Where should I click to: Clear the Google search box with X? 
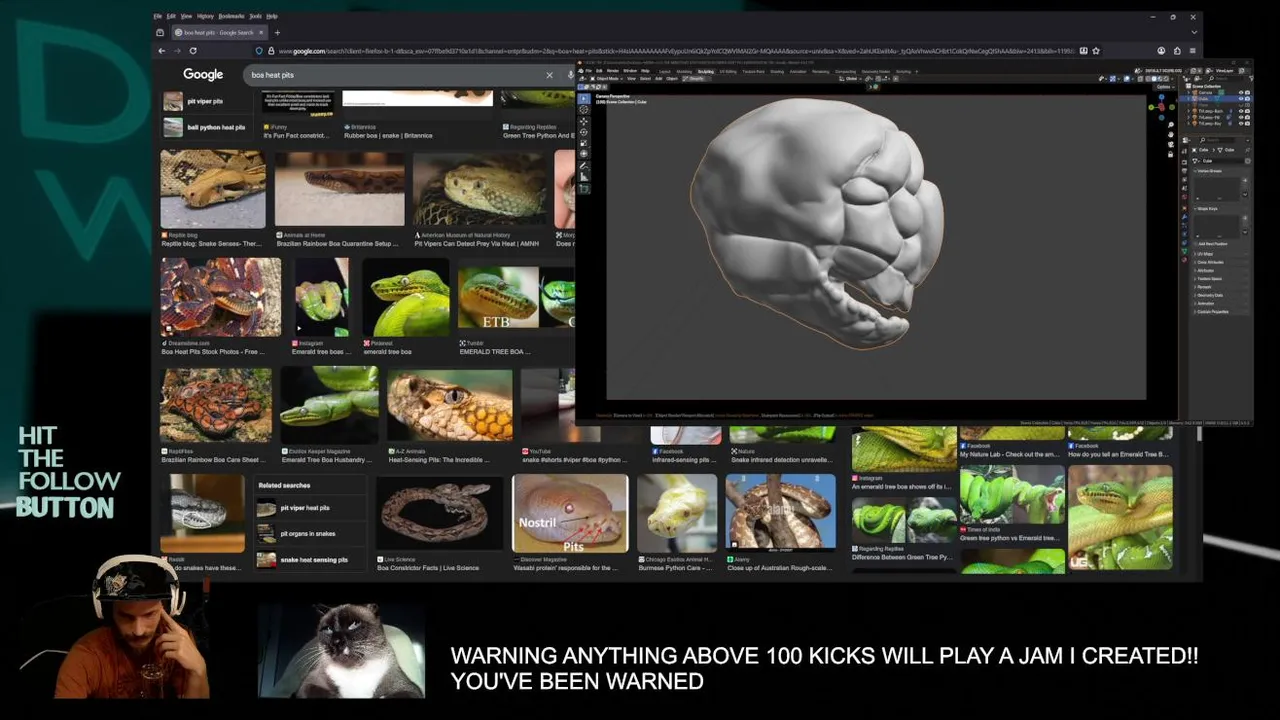(549, 75)
